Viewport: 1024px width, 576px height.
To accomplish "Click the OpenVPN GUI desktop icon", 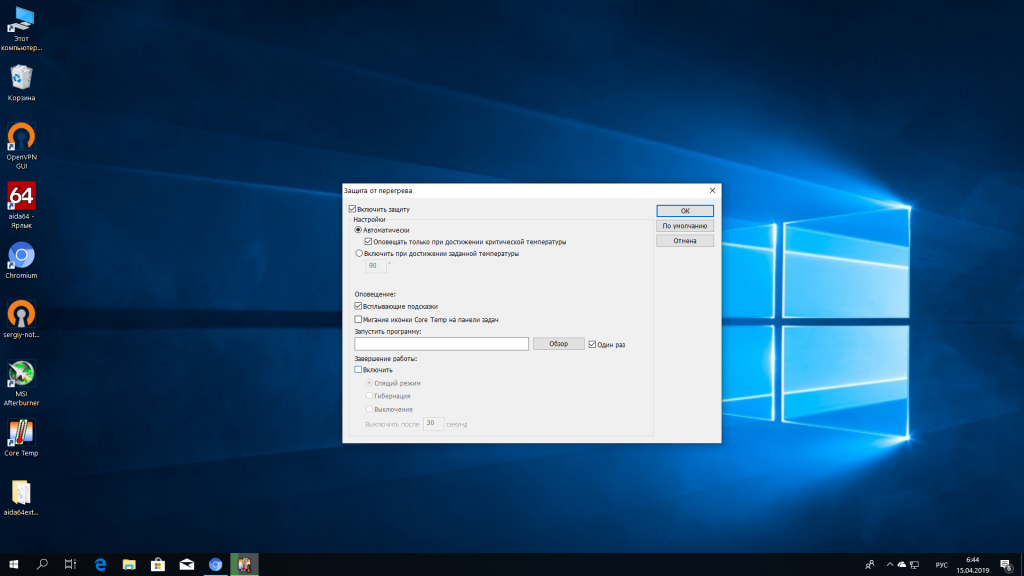I will click(x=21, y=137).
